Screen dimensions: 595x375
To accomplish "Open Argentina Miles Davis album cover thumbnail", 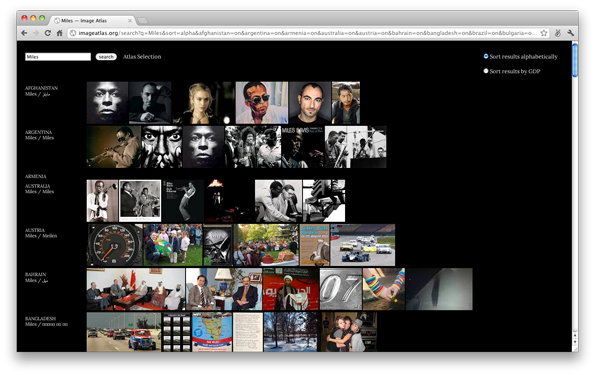I will (303, 147).
